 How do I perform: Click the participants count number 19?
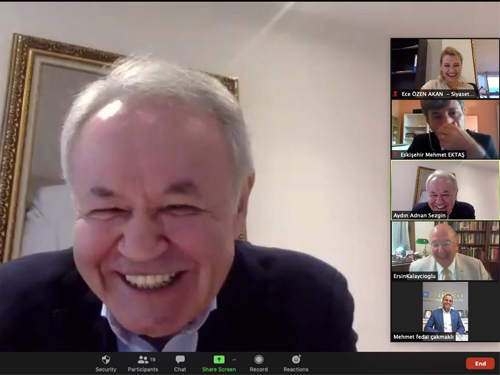(x=153, y=359)
